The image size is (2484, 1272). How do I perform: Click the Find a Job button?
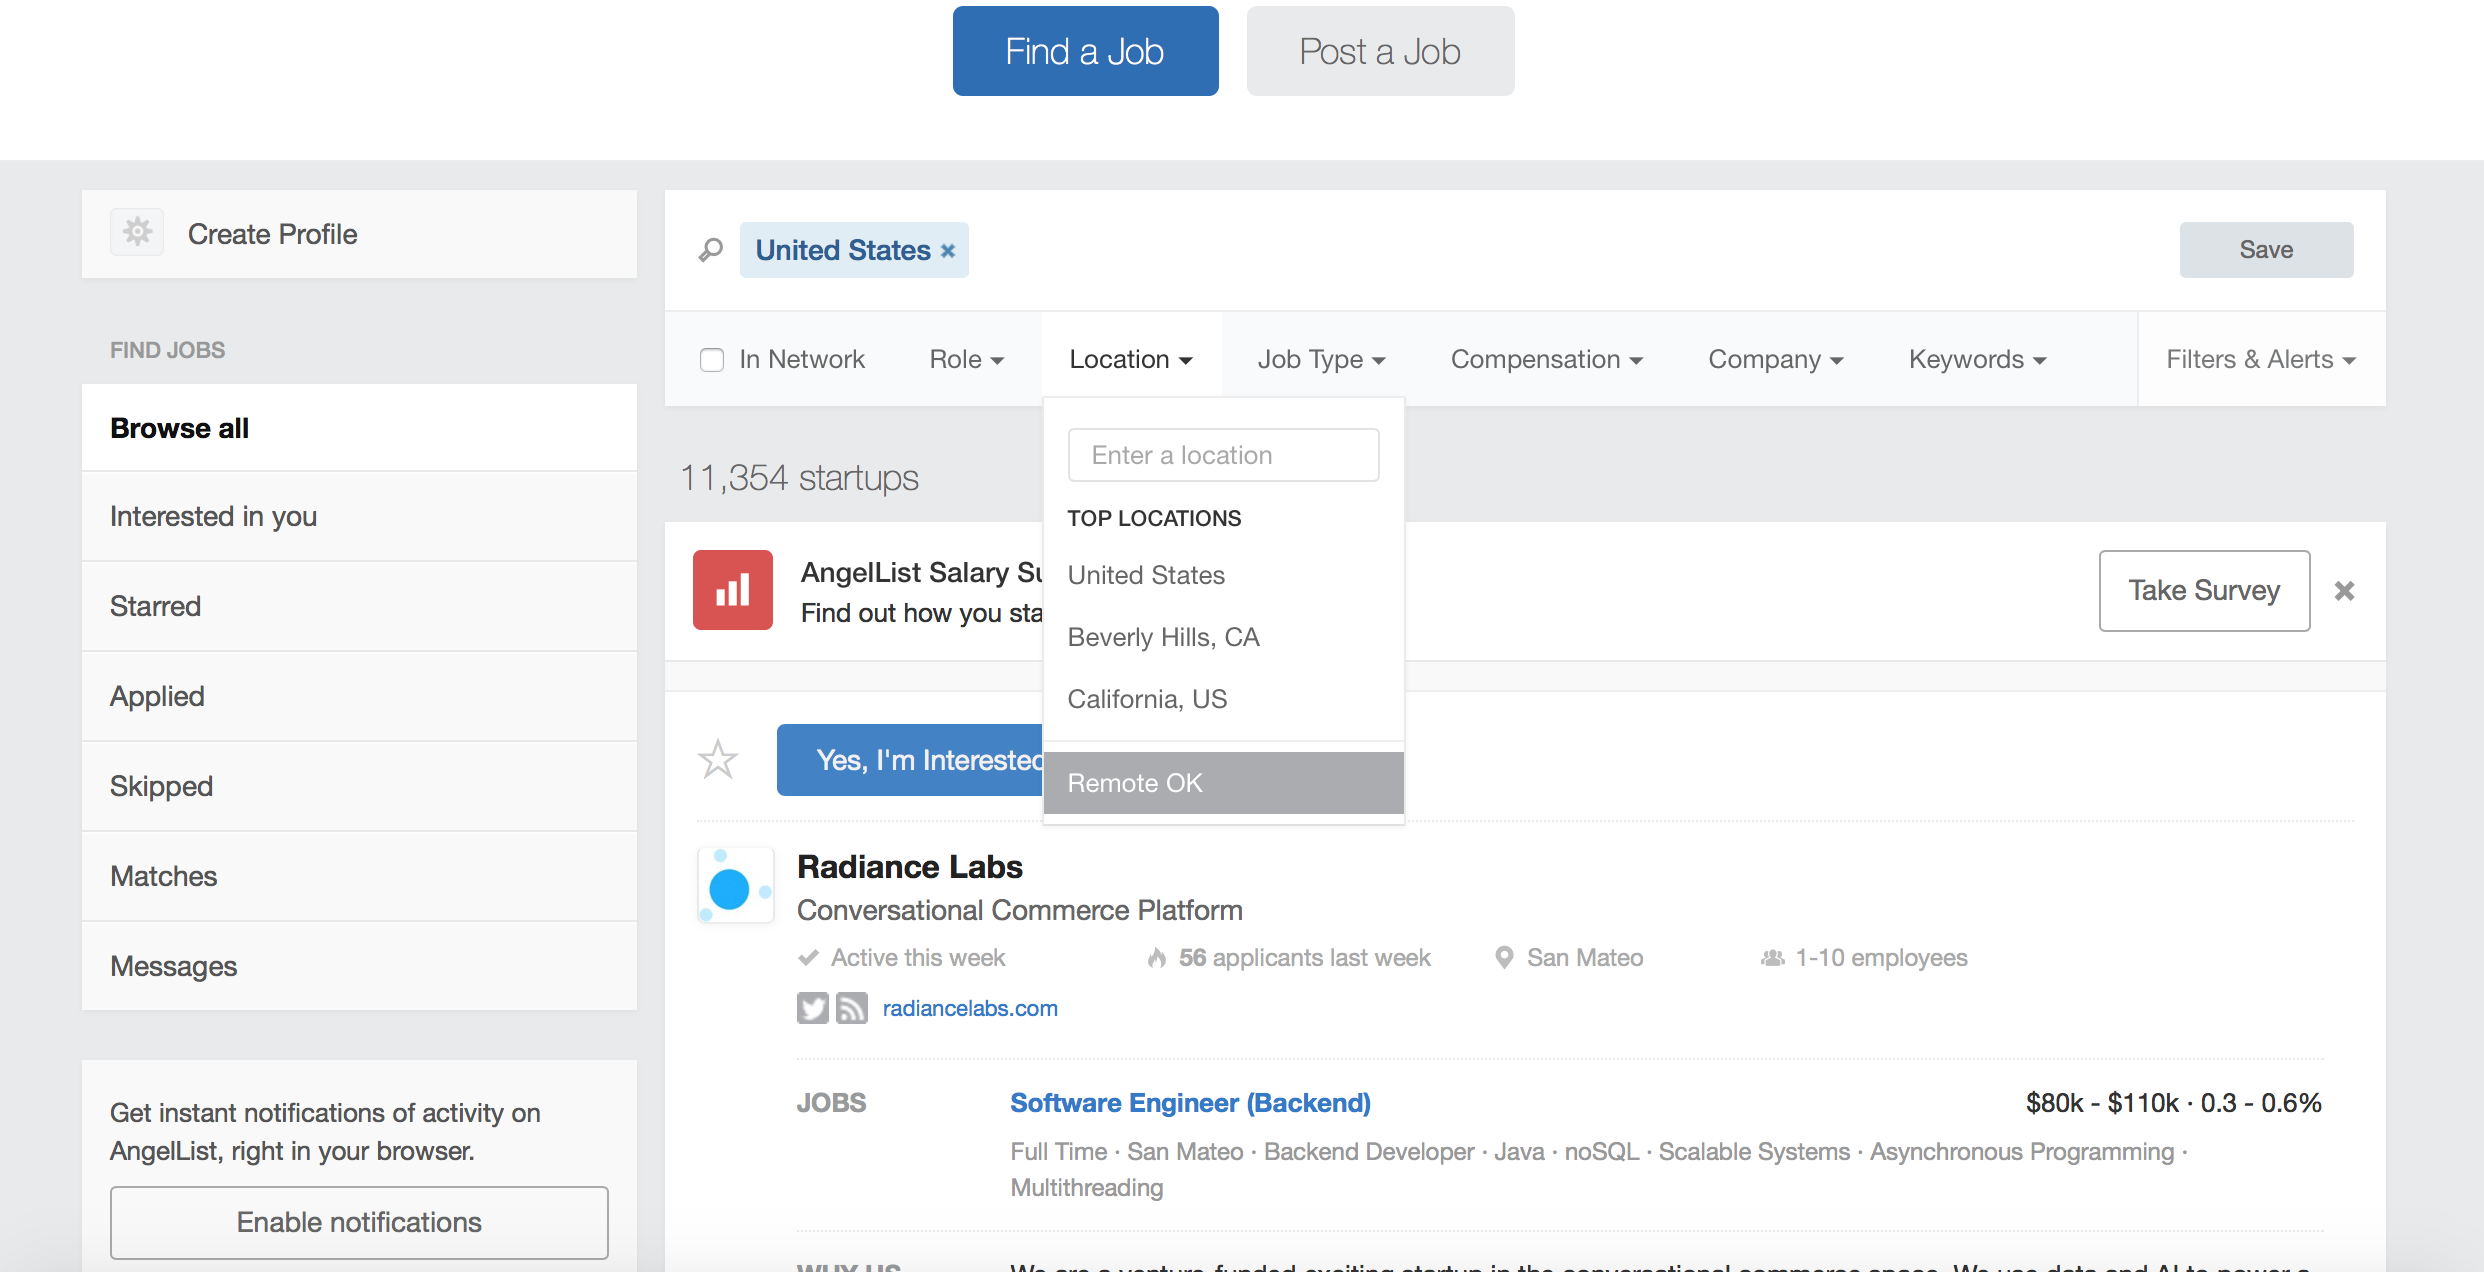click(x=1085, y=51)
